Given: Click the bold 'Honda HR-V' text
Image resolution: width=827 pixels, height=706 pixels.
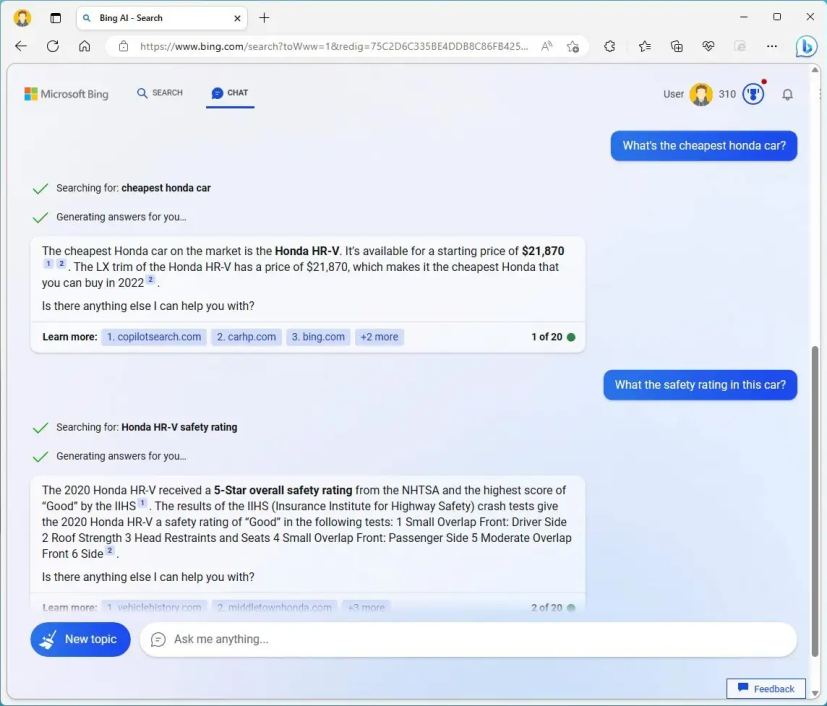Looking at the screenshot, I should tap(307, 251).
